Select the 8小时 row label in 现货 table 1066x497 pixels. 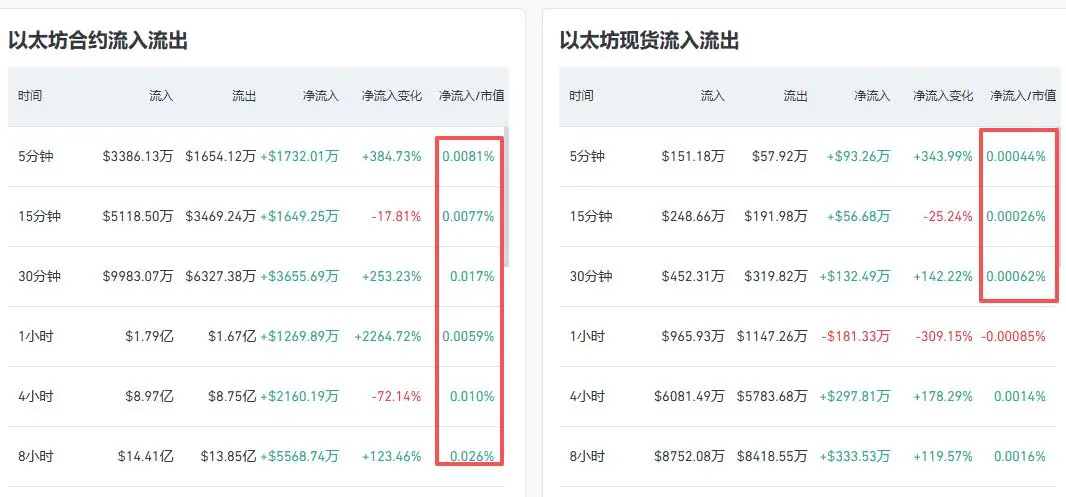[x=587, y=456]
